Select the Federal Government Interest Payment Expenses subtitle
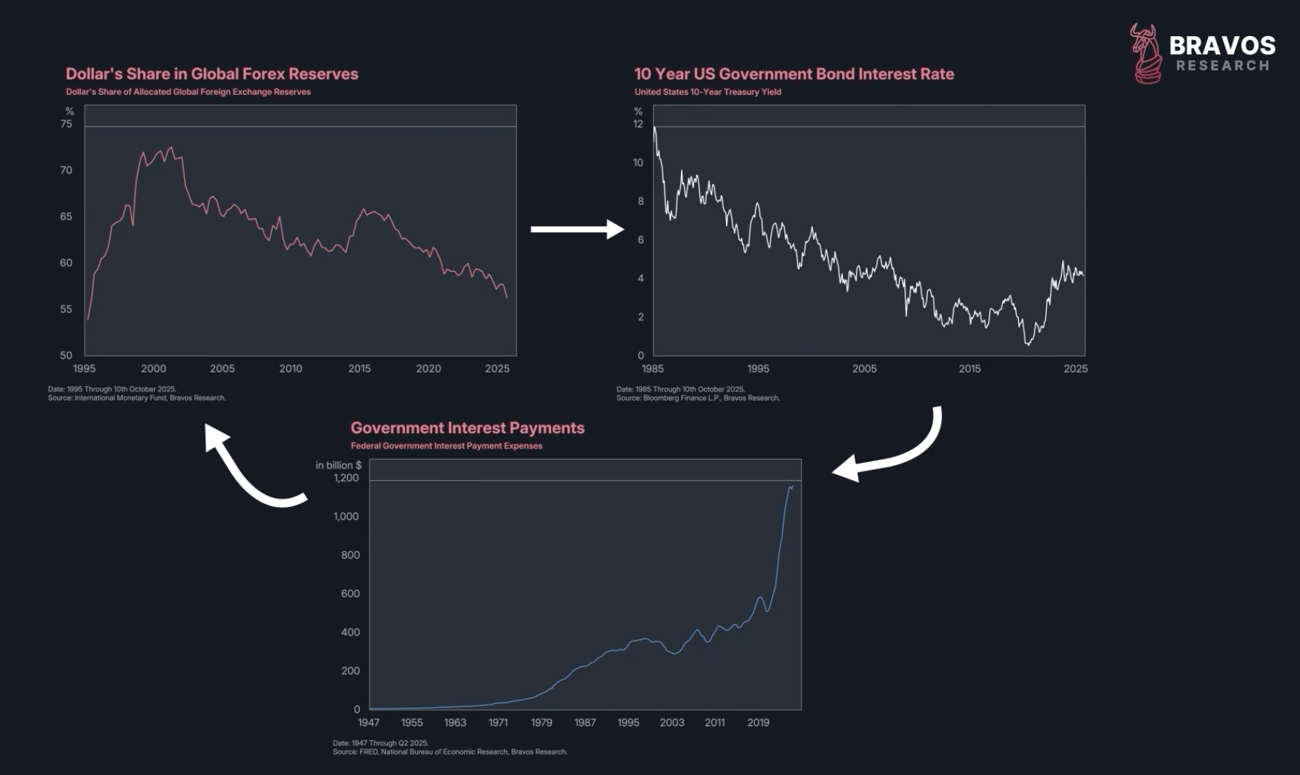The image size is (1300, 775). tap(446, 446)
